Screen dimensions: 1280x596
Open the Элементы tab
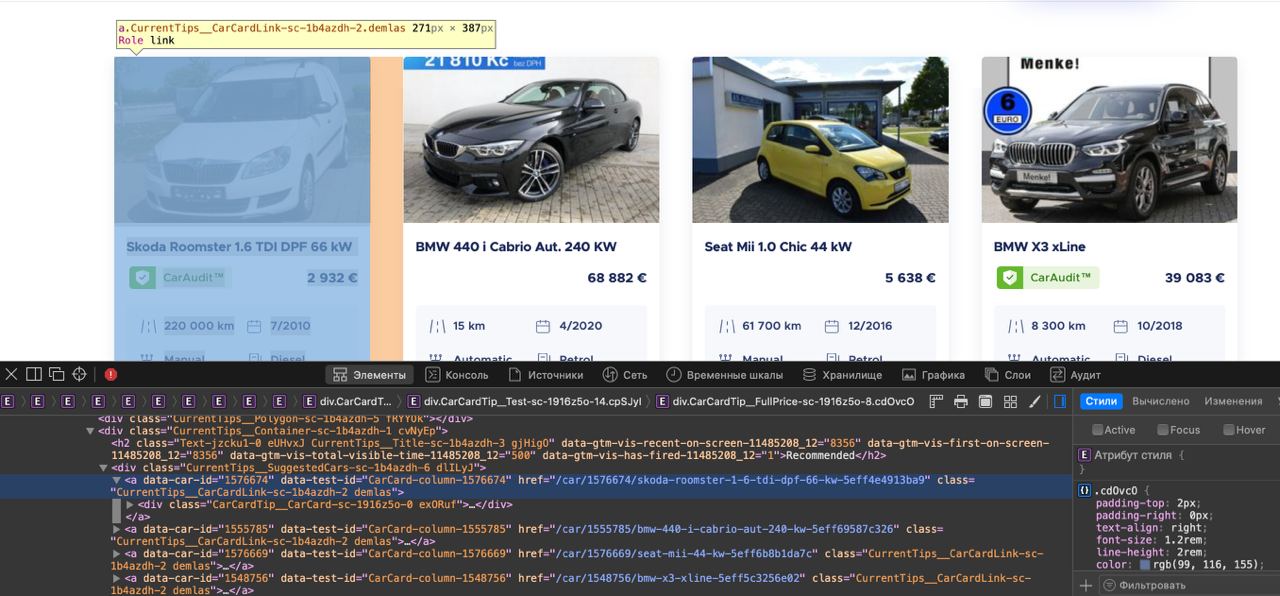[x=369, y=375]
